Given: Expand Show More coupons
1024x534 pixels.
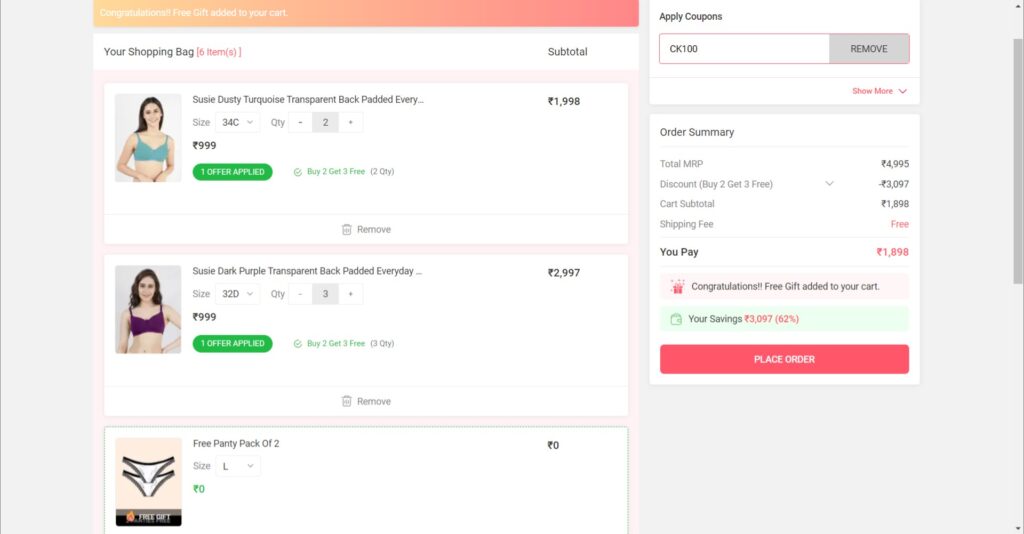Looking at the screenshot, I should pos(879,91).
